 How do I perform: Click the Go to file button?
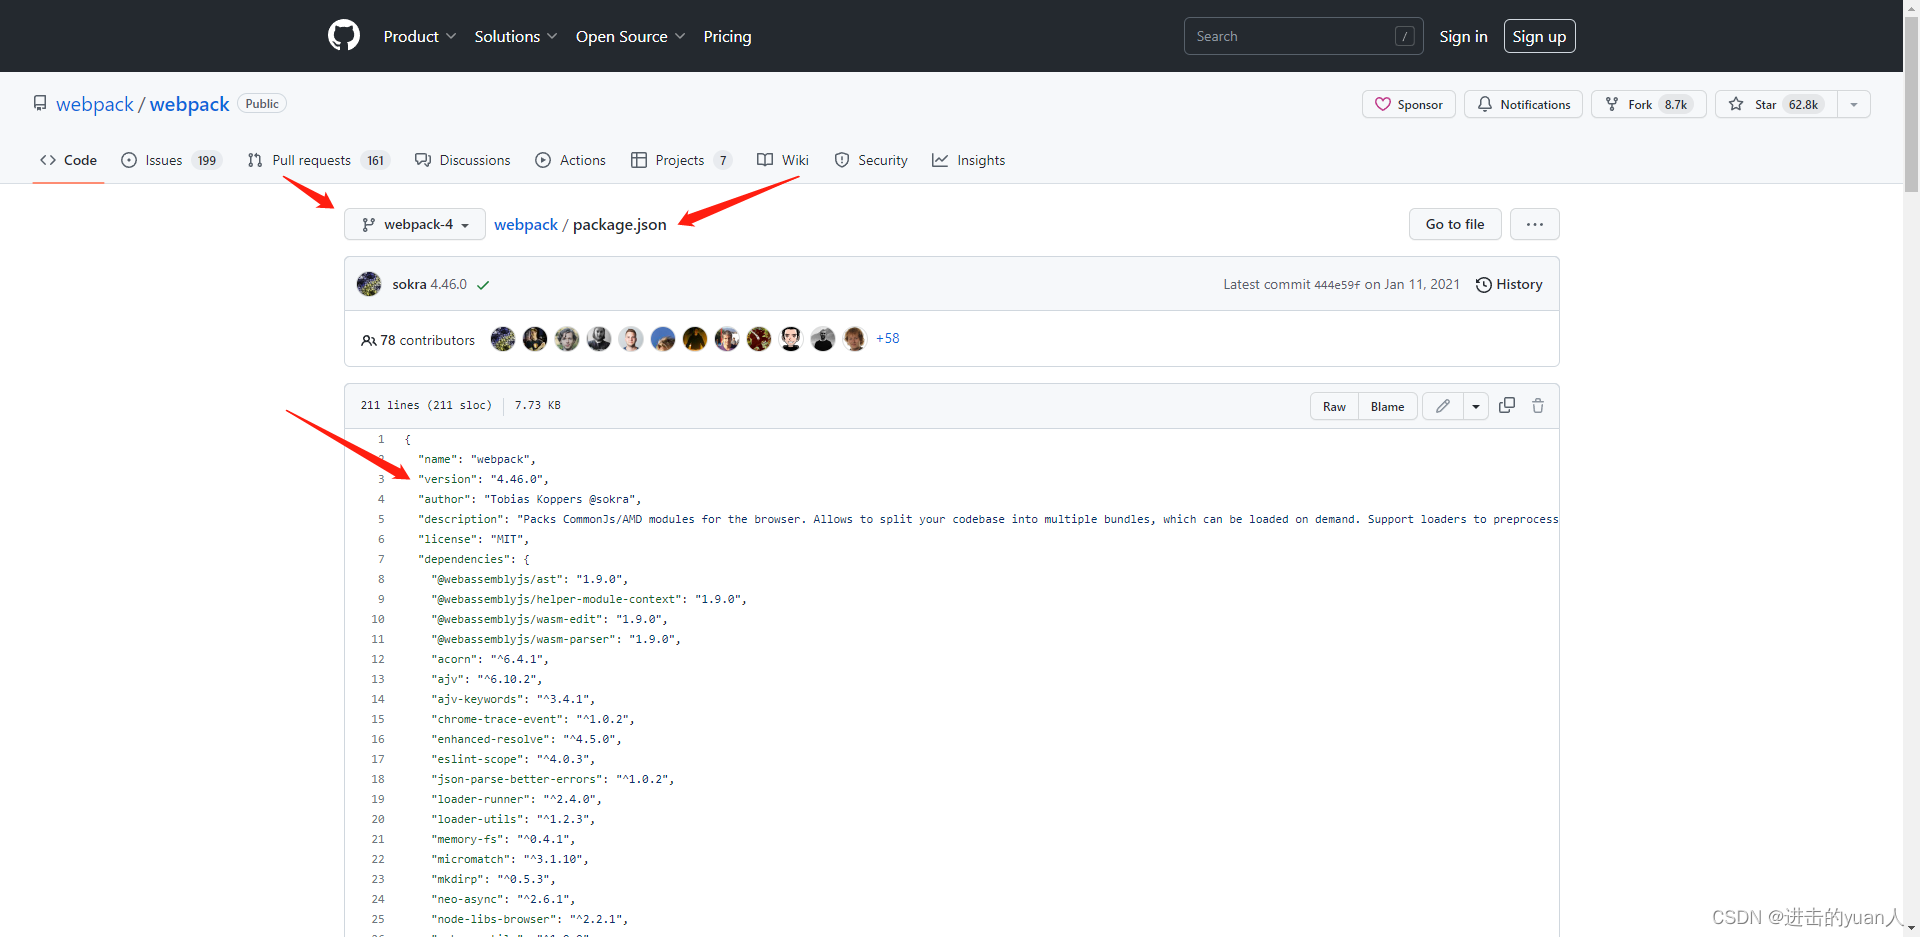point(1455,224)
